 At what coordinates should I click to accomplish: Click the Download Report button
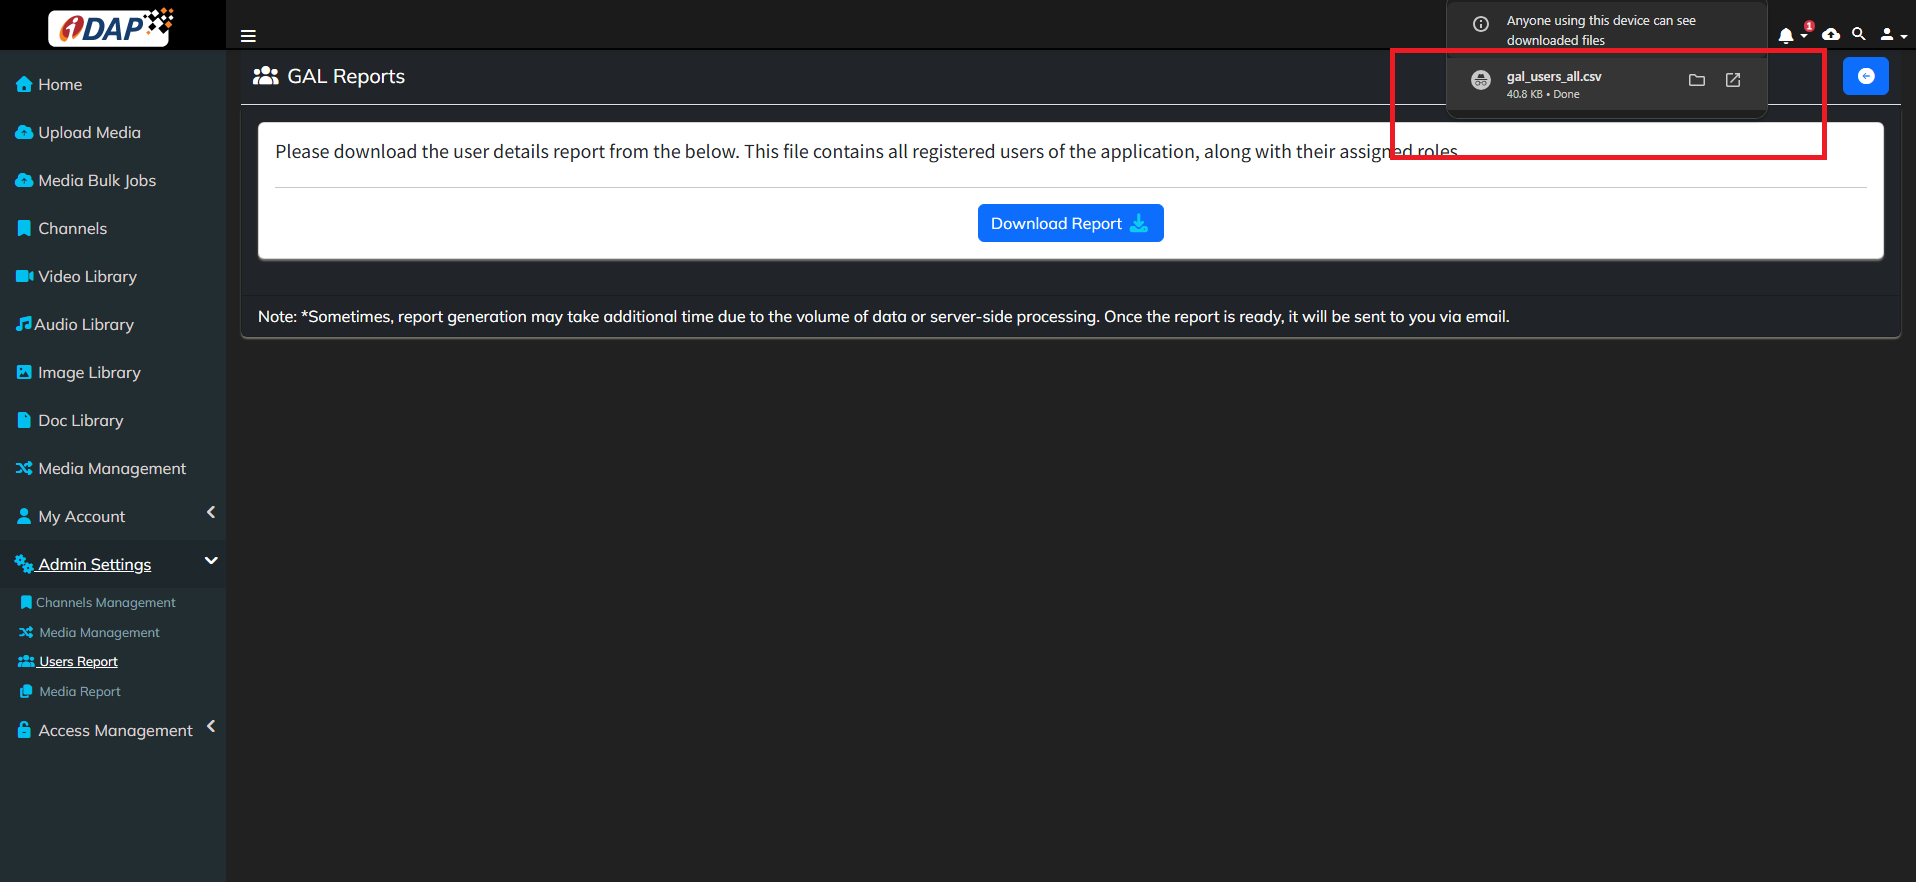point(1070,223)
